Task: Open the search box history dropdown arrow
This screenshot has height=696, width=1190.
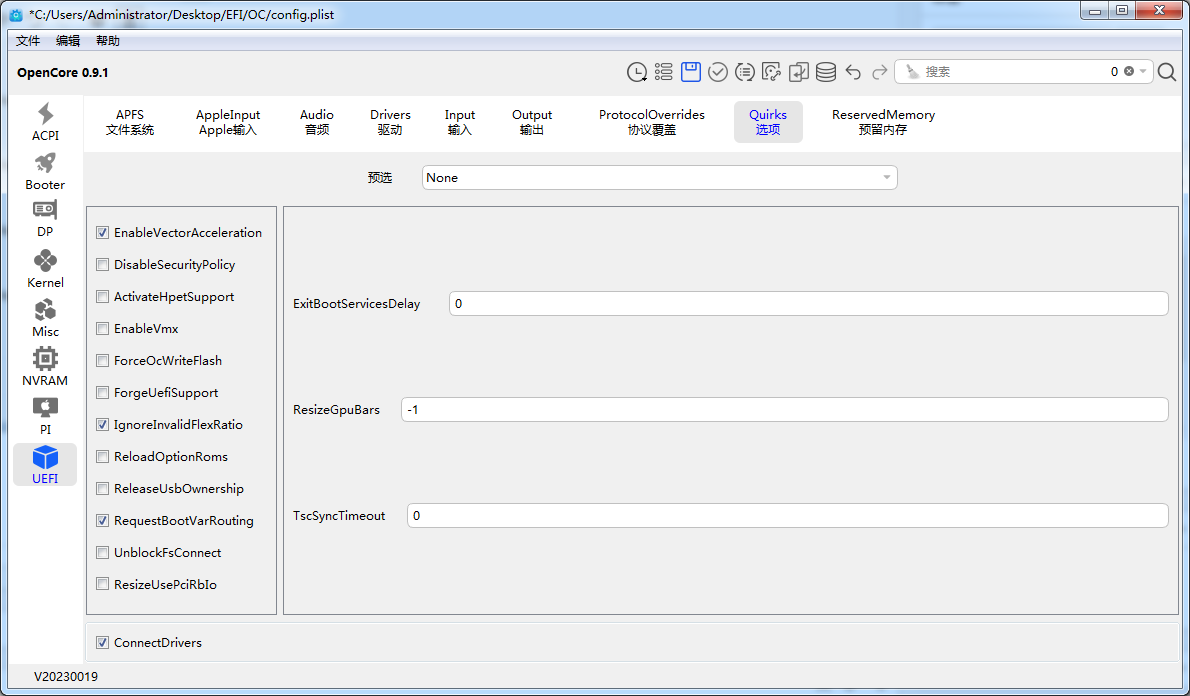Action: [1143, 72]
